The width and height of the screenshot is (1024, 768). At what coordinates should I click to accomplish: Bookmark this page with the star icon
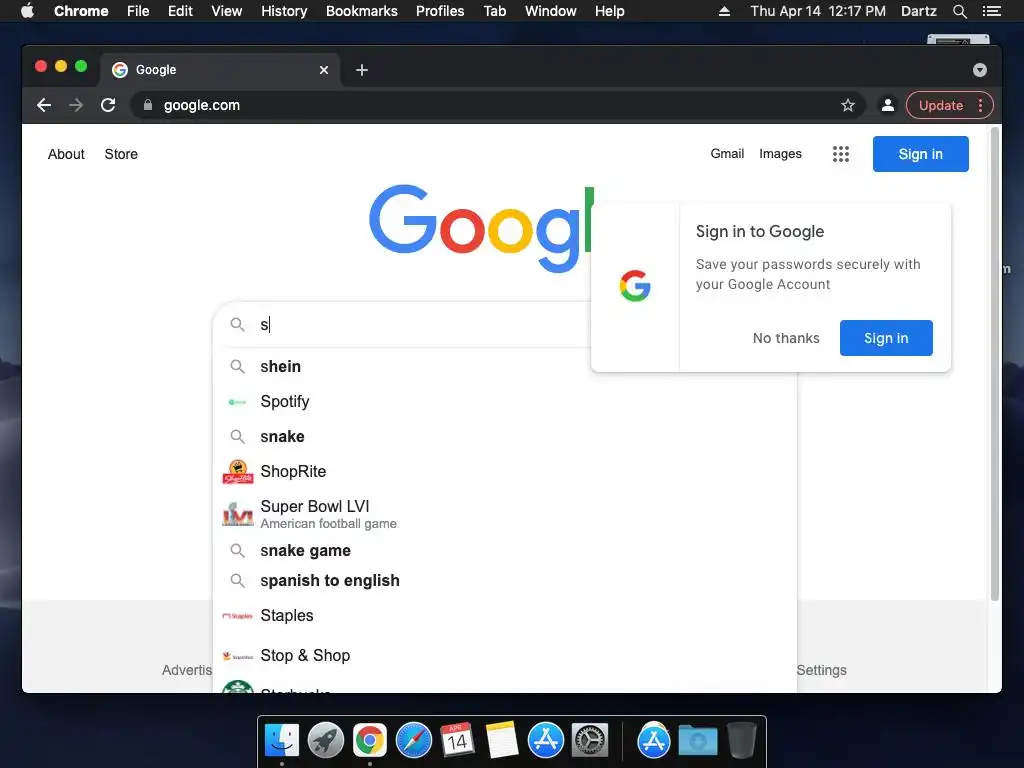[x=848, y=105]
